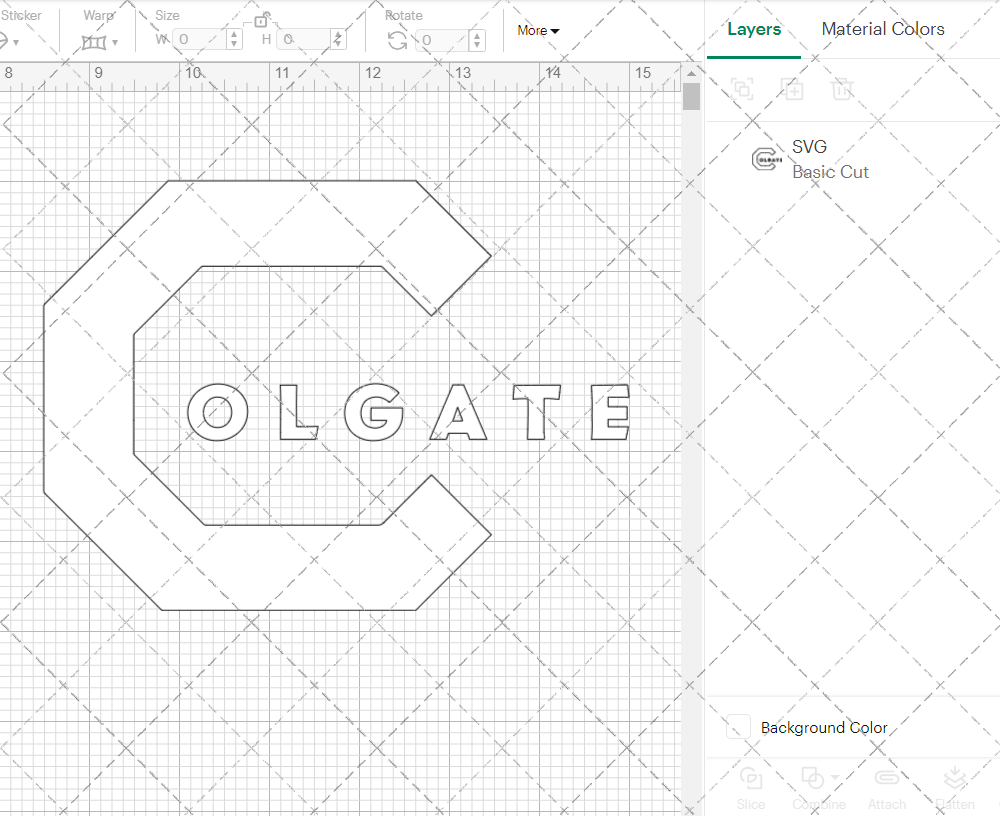Click the Rotate icon

click(x=397, y=41)
